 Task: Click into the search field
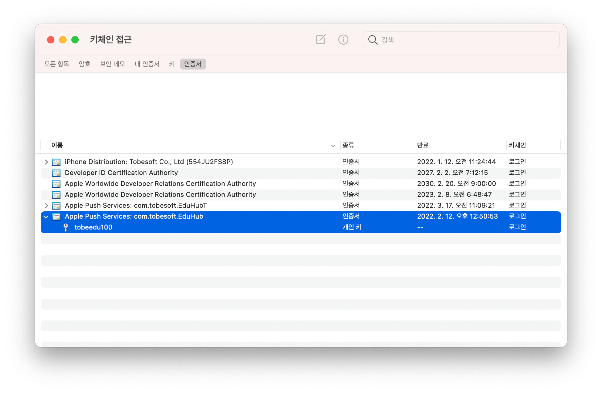coord(461,40)
